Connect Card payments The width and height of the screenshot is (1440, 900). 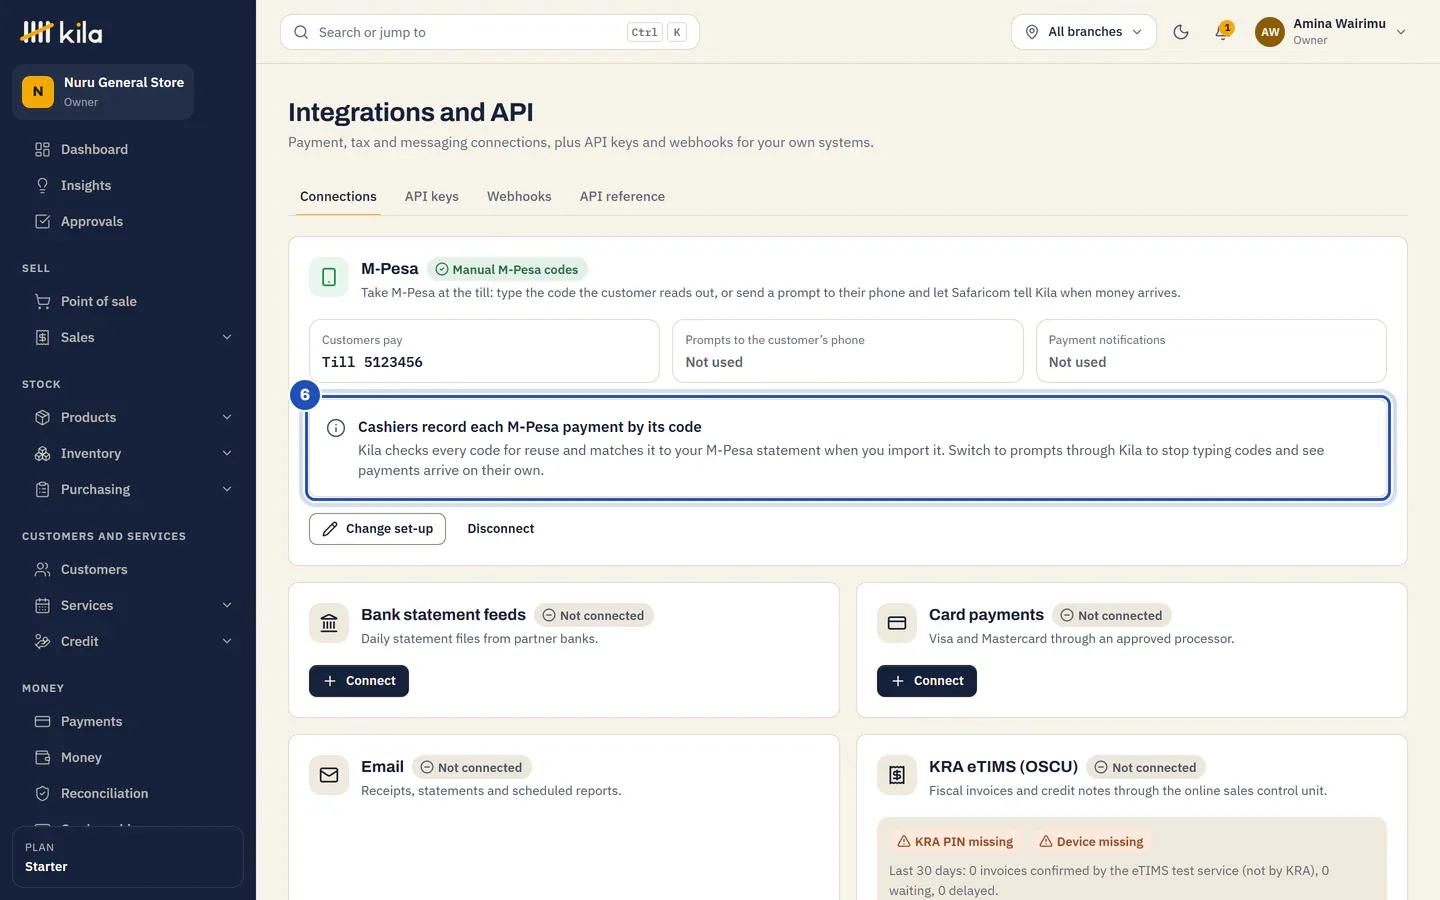pos(927,681)
